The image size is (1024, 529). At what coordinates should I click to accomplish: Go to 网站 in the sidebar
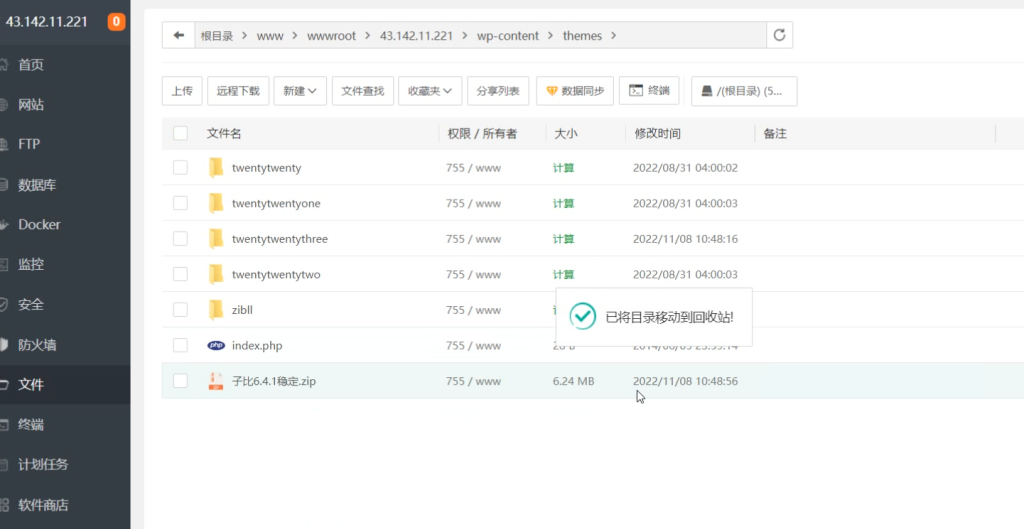[x=31, y=104]
